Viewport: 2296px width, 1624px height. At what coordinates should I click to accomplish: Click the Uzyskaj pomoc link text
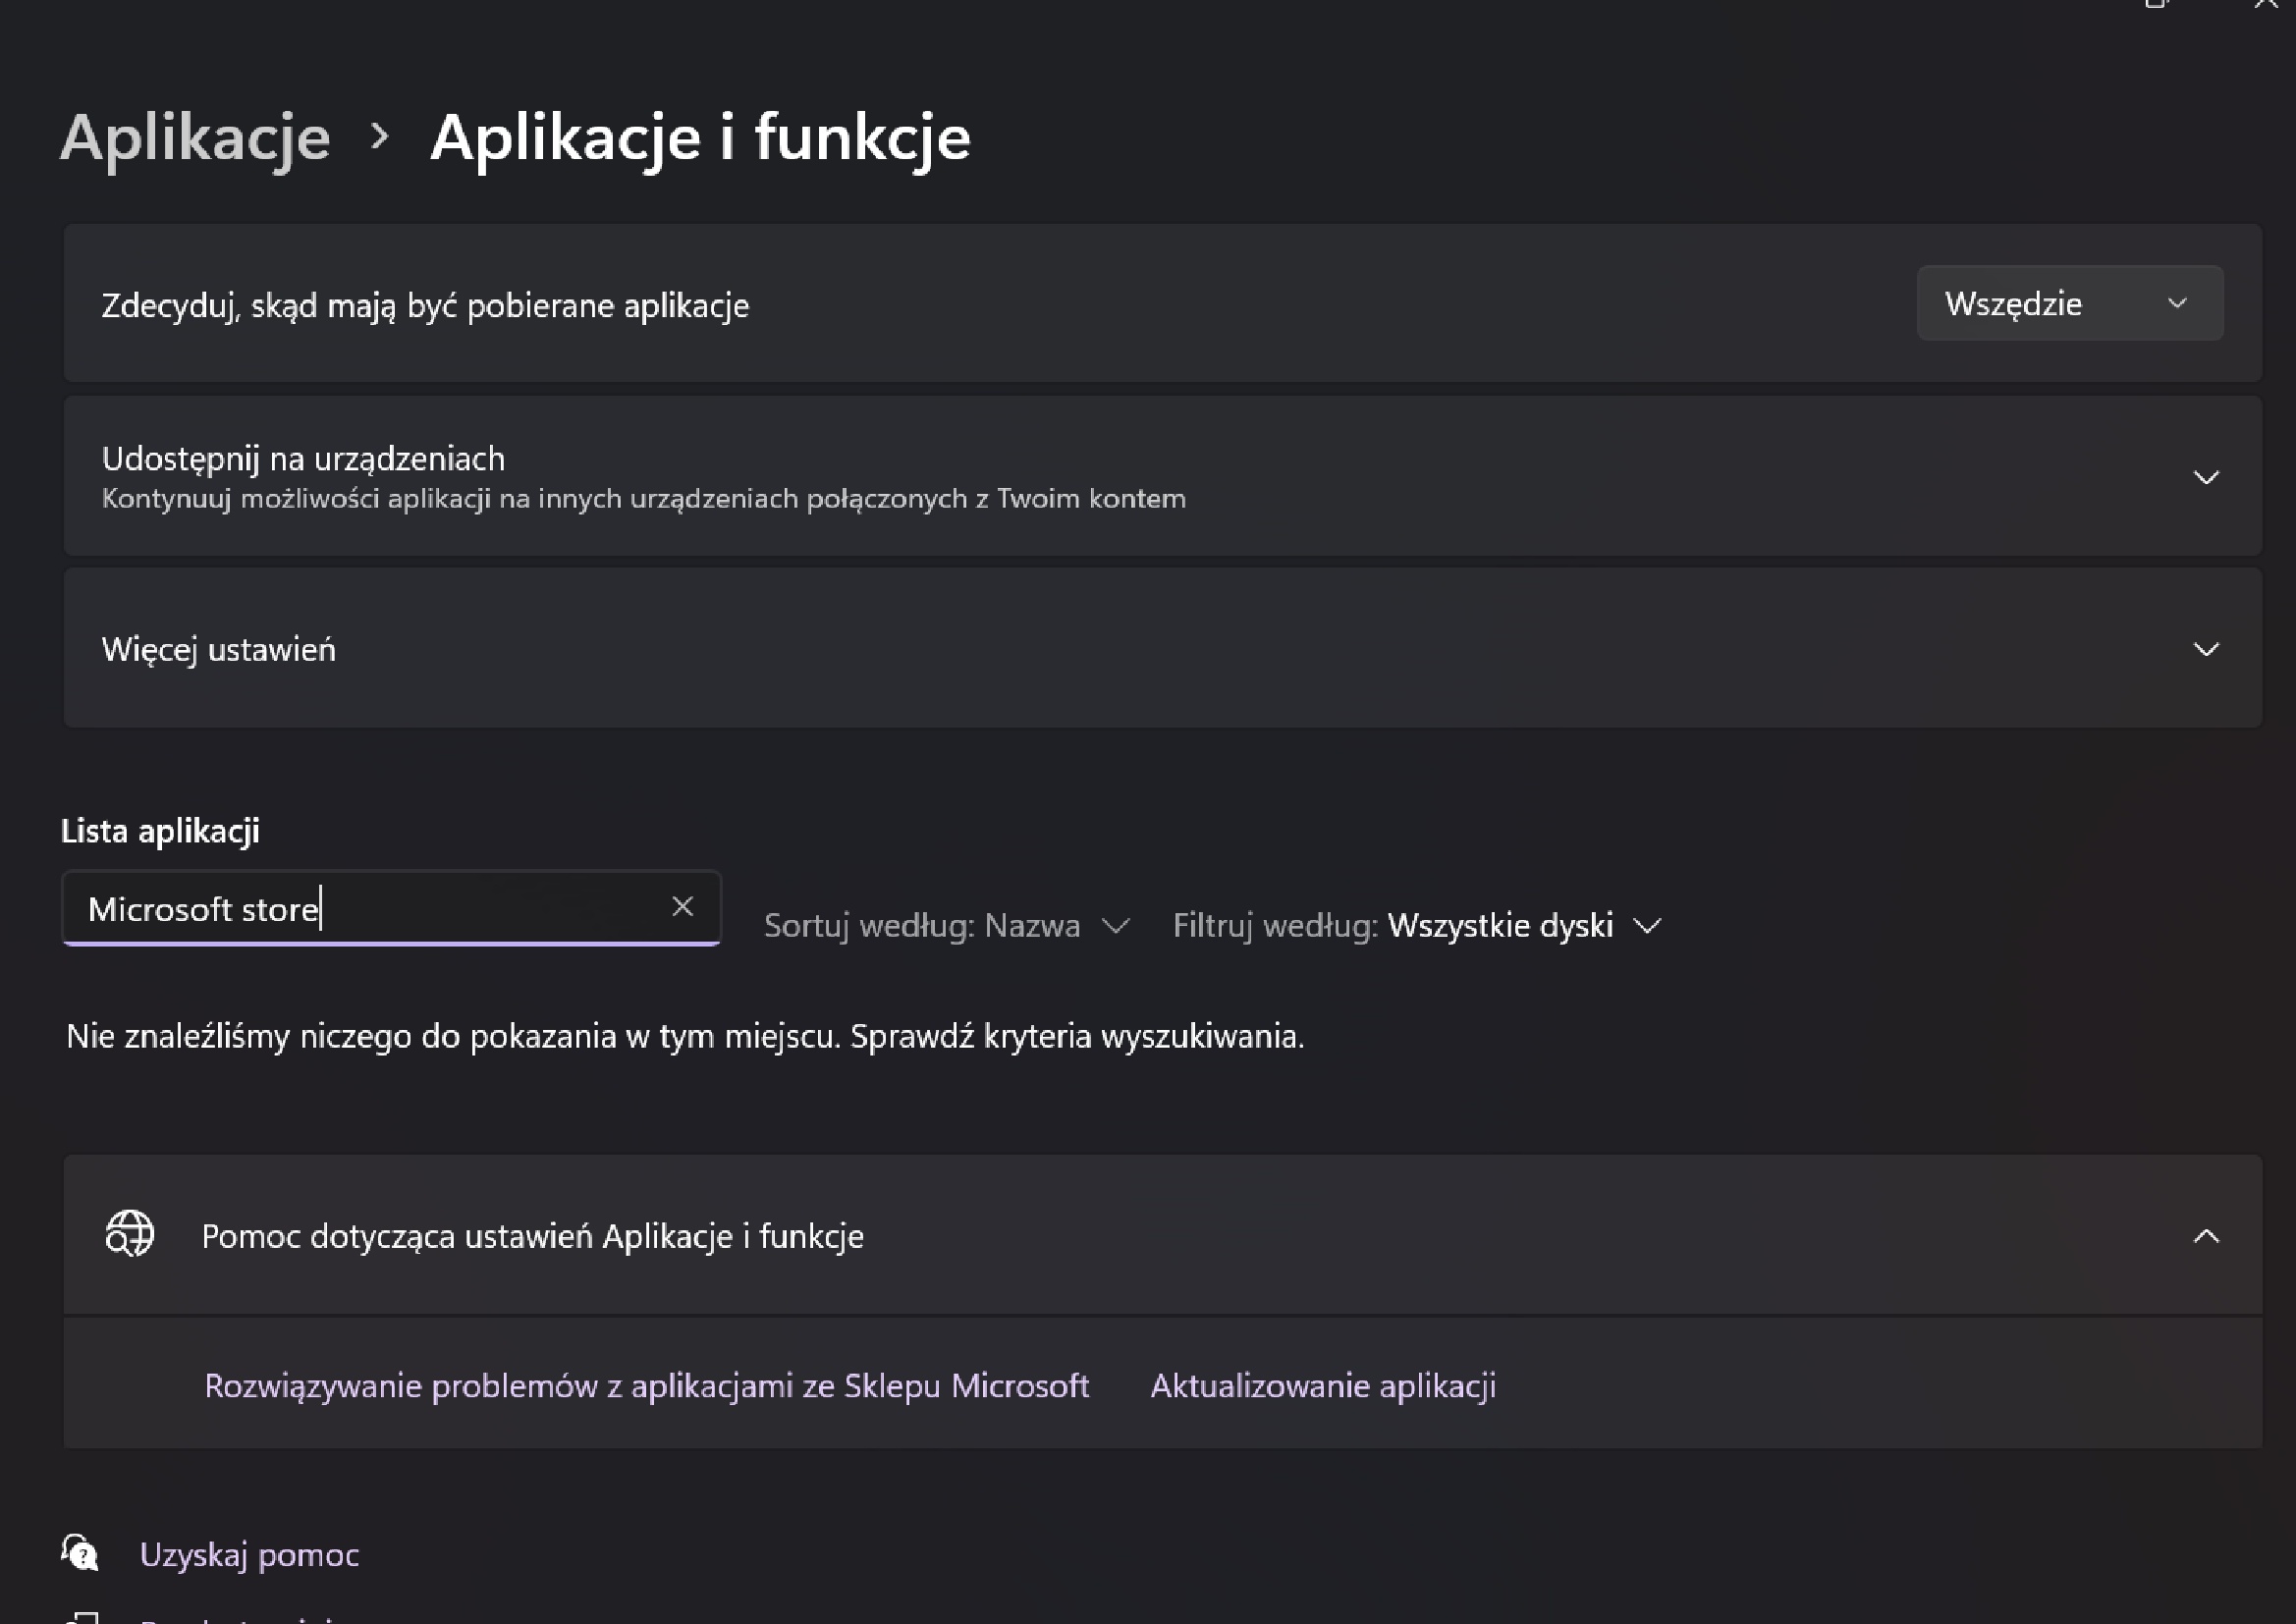tap(249, 1554)
